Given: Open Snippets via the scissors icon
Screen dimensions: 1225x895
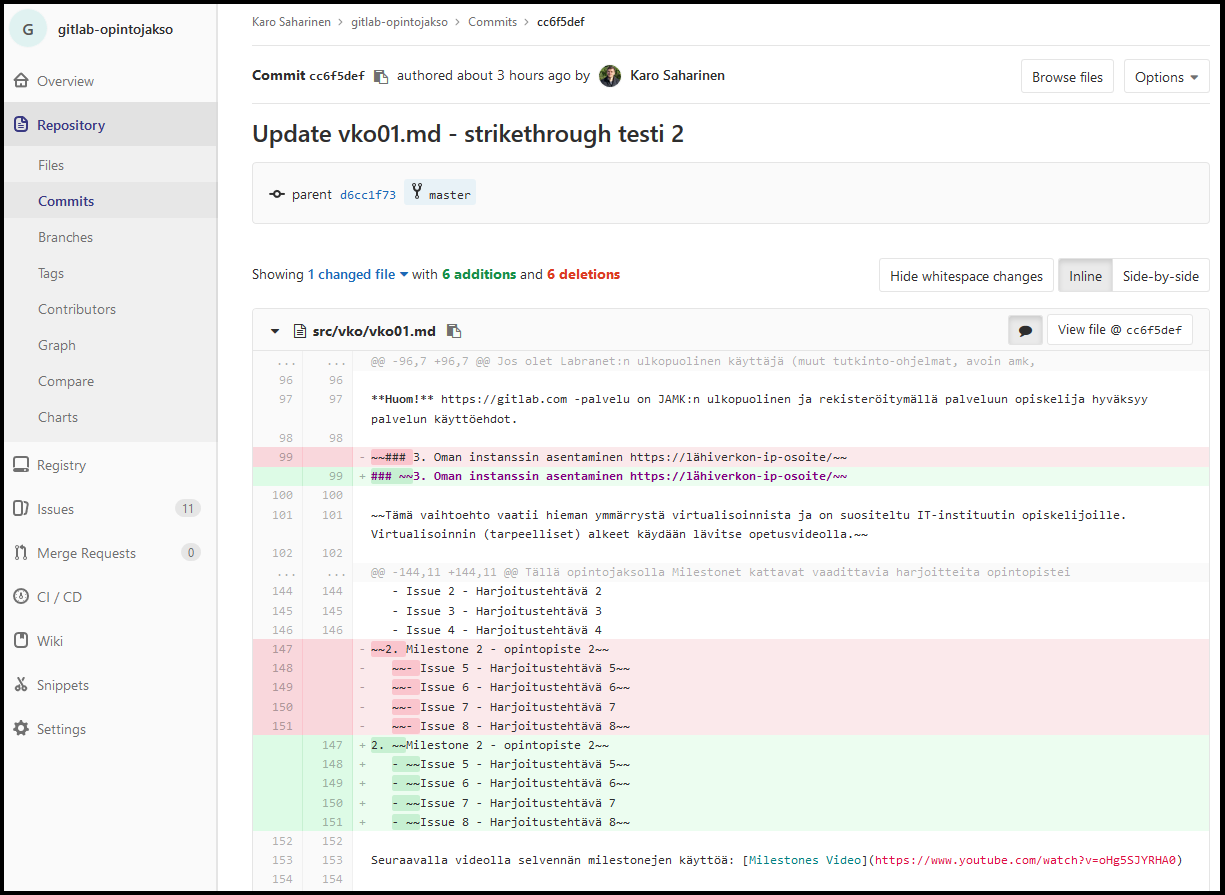Looking at the screenshot, I should point(21,685).
